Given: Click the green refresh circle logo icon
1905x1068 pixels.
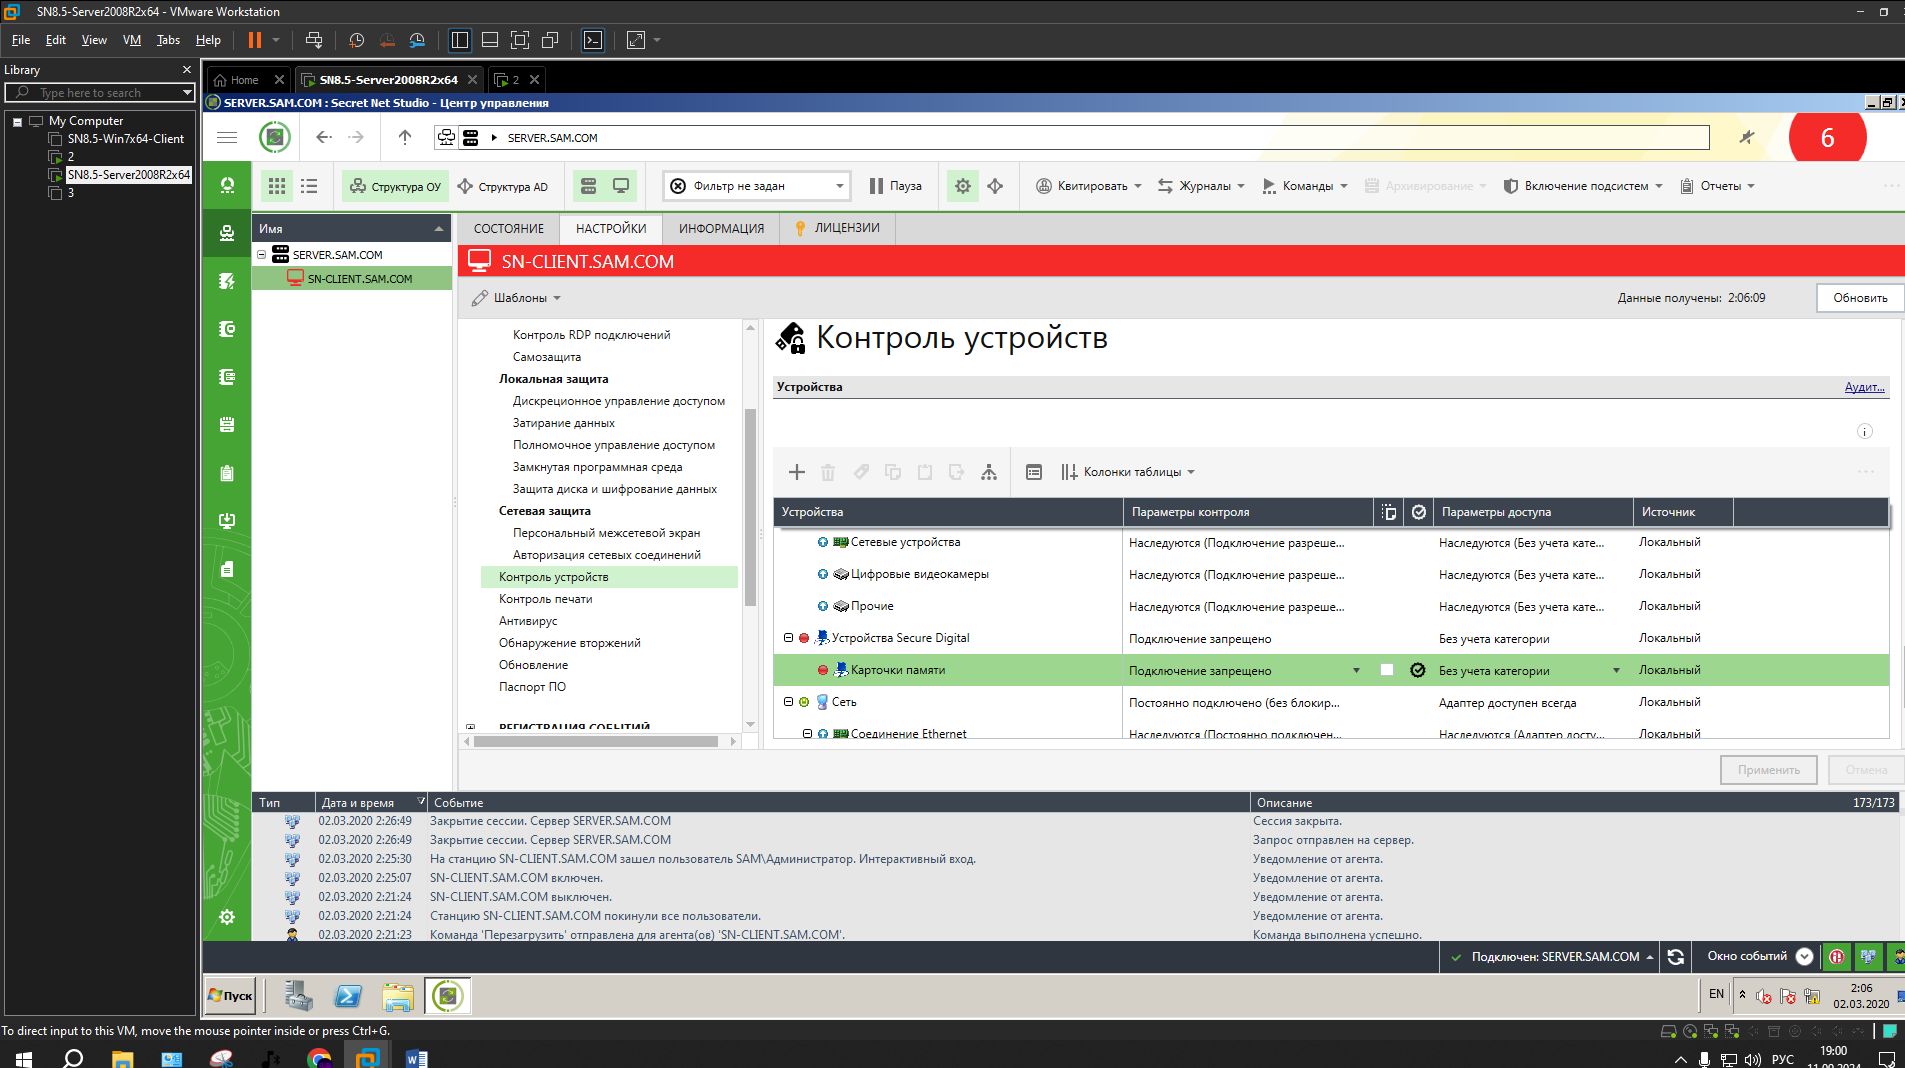Looking at the screenshot, I should point(275,138).
